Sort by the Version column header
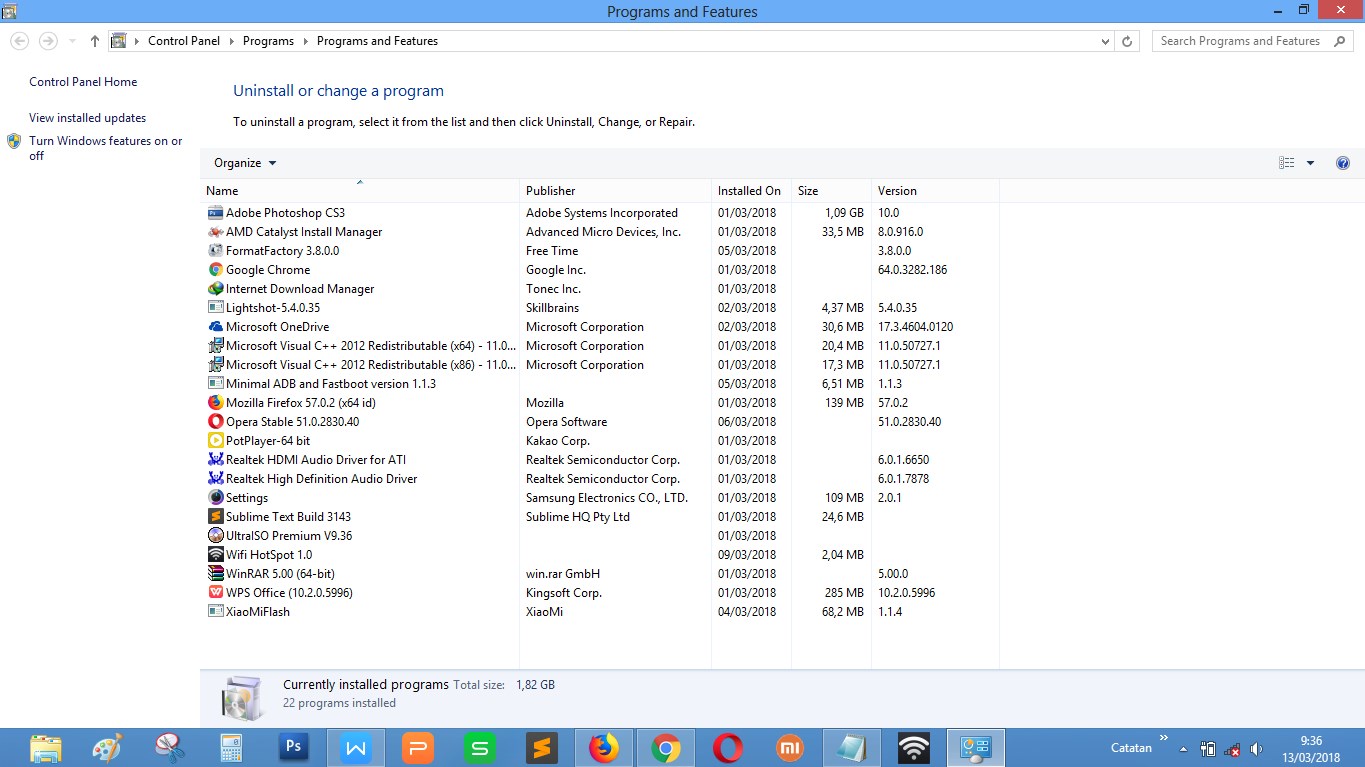The height and width of the screenshot is (767, 1365). [936, 191]
